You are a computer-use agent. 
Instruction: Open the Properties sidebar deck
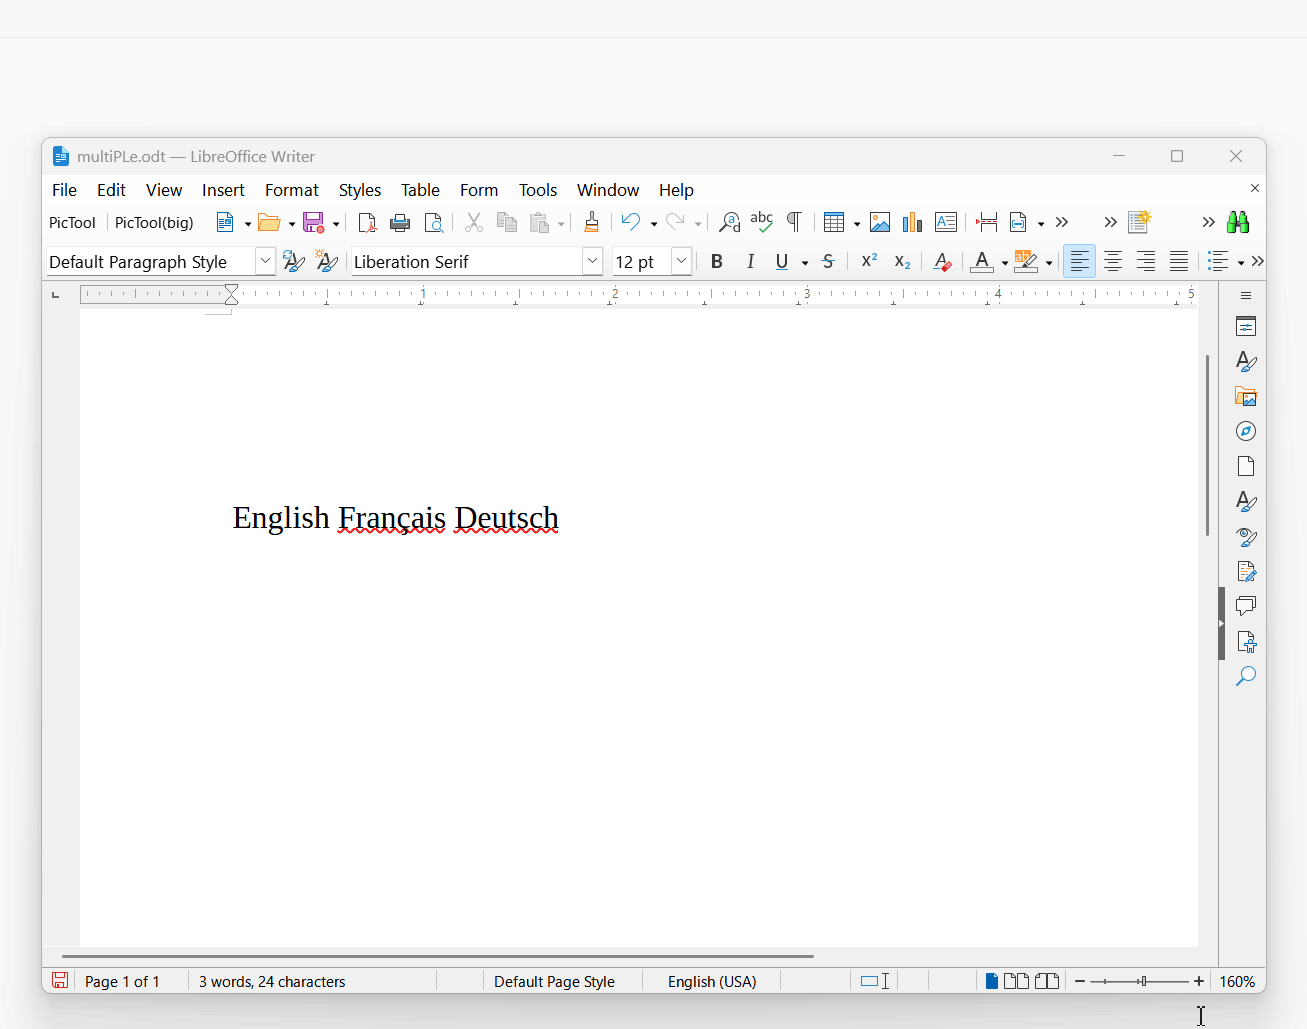point(1246,327)
